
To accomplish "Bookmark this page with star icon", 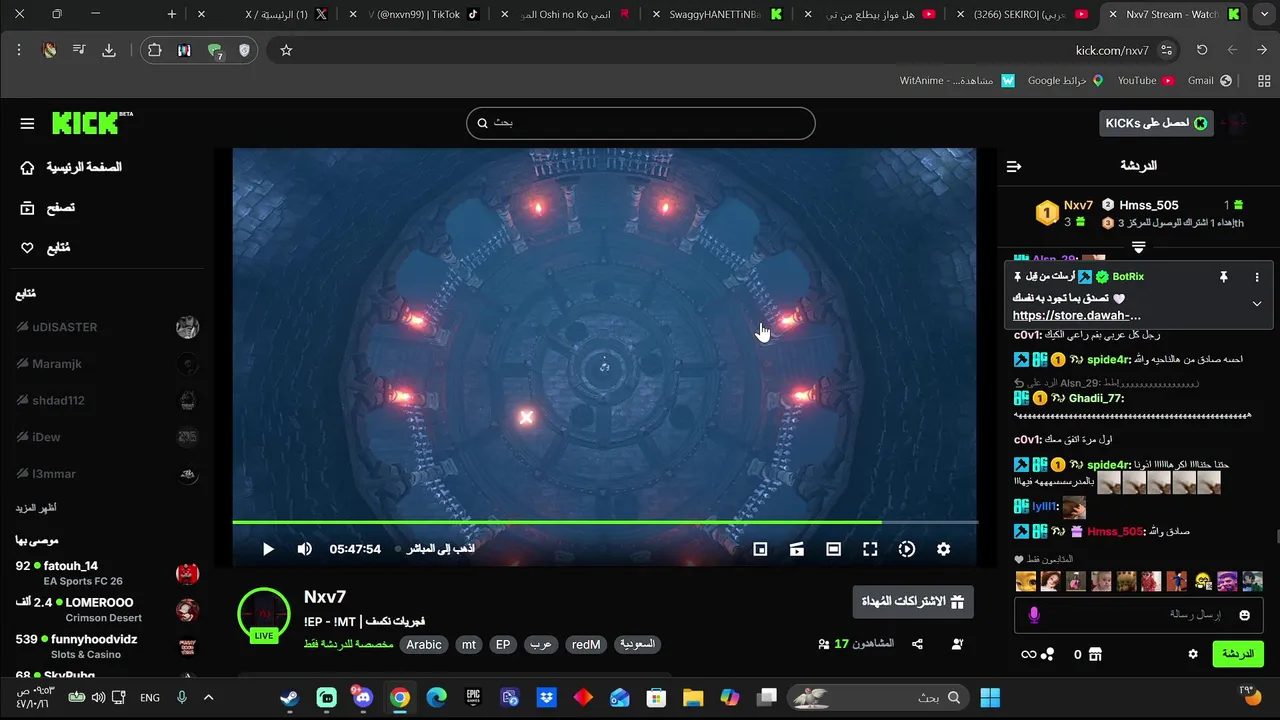I will tap(286, 50).
